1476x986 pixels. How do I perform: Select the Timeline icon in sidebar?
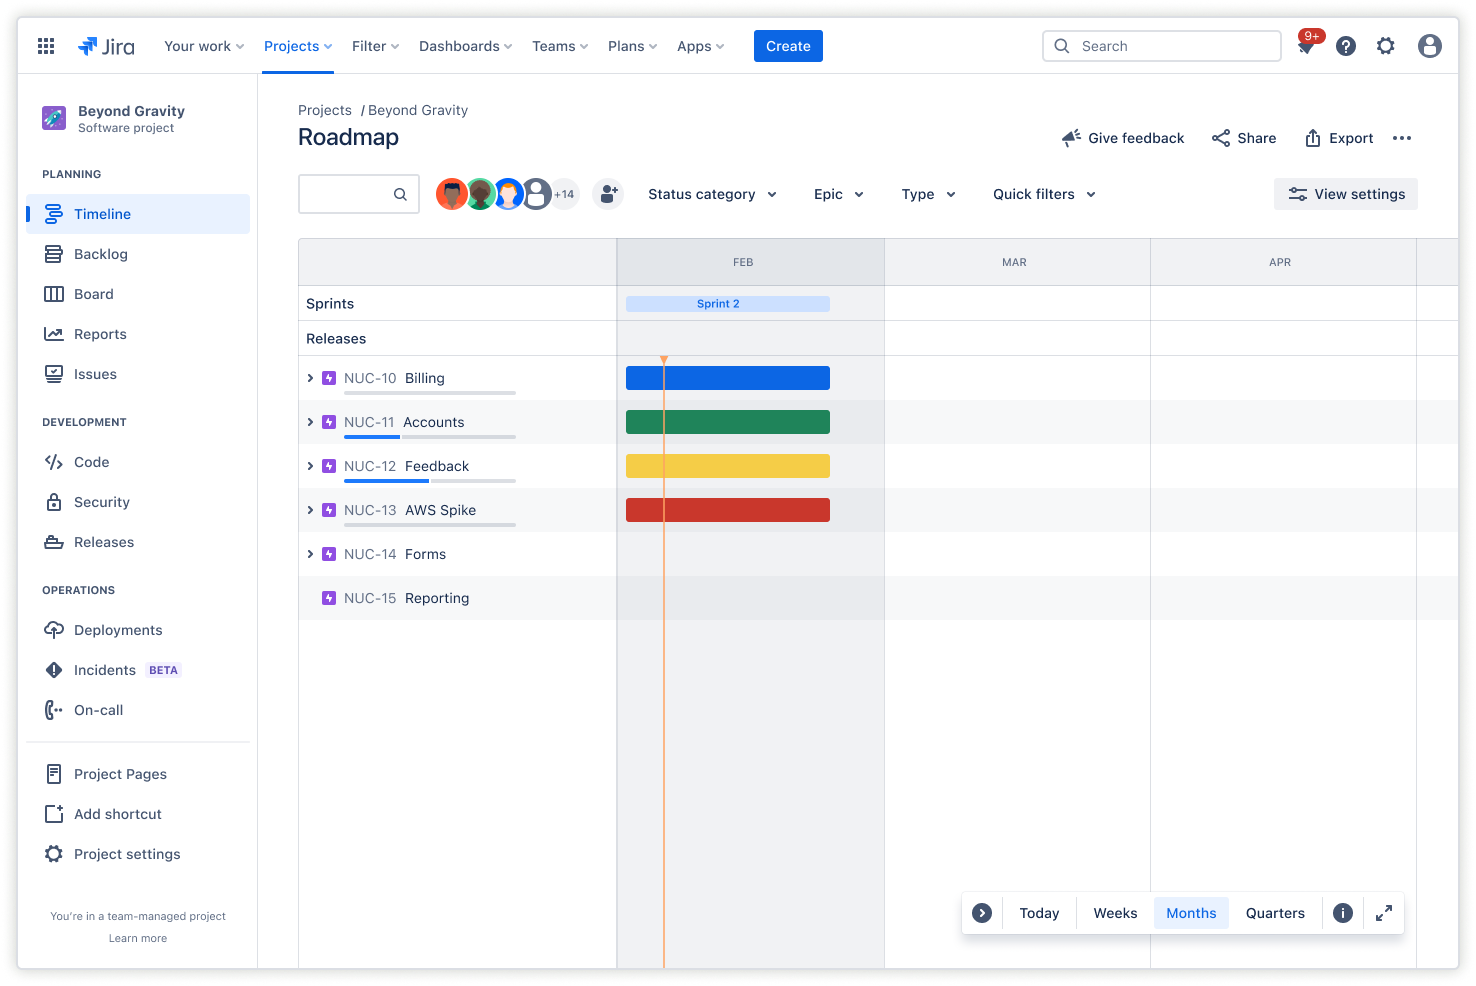point(54,213)
